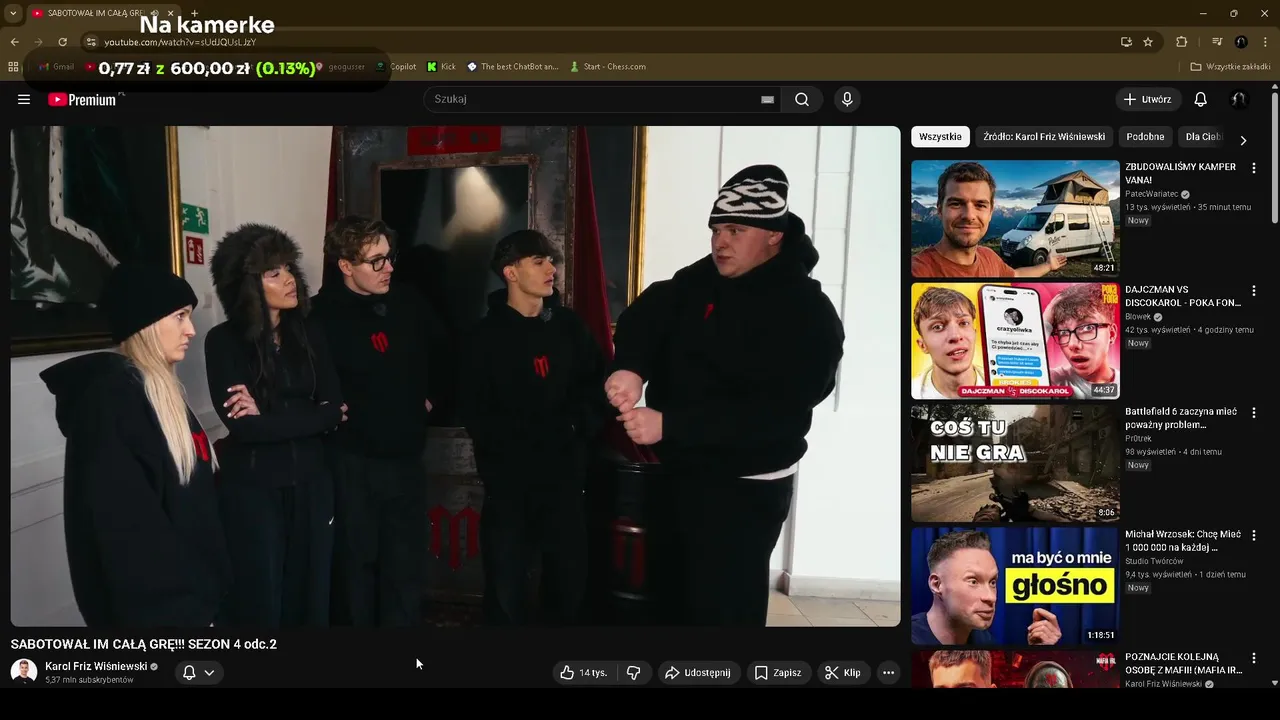The image size is (1280, 720).
Task: Open Karol Friz Wiśniewski channel avatar
Action: (24, 672)
